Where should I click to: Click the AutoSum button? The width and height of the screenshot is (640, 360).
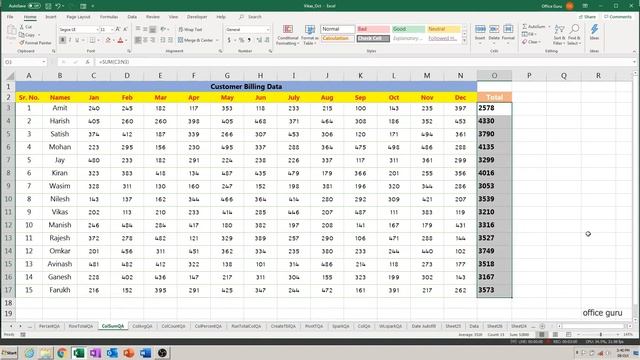tap(533, 27)
